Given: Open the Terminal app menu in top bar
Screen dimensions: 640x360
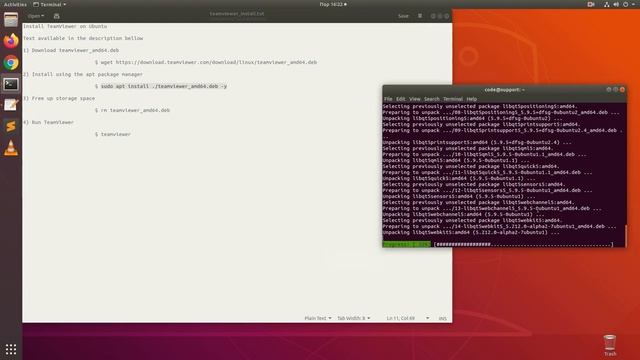Looking at the screenshot, I should [x=49, y=4].
